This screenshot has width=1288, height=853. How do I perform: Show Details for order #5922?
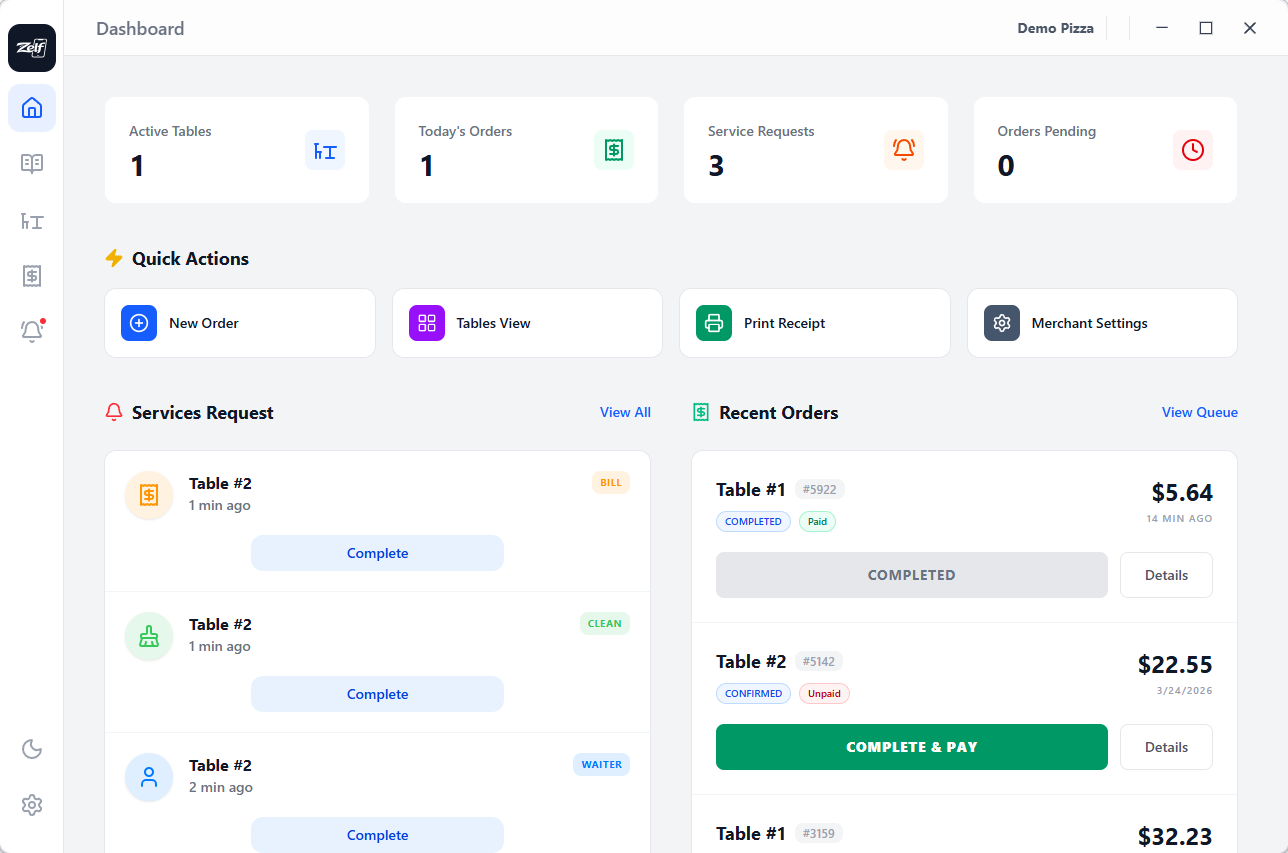[x=1166, y=574]
